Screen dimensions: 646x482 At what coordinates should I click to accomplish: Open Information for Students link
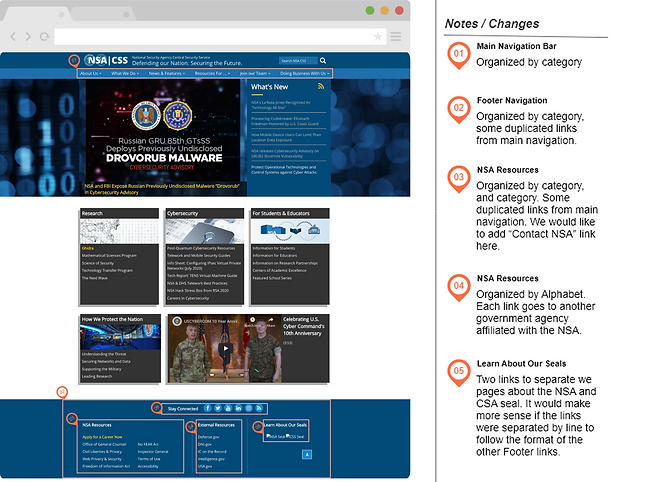274,248
